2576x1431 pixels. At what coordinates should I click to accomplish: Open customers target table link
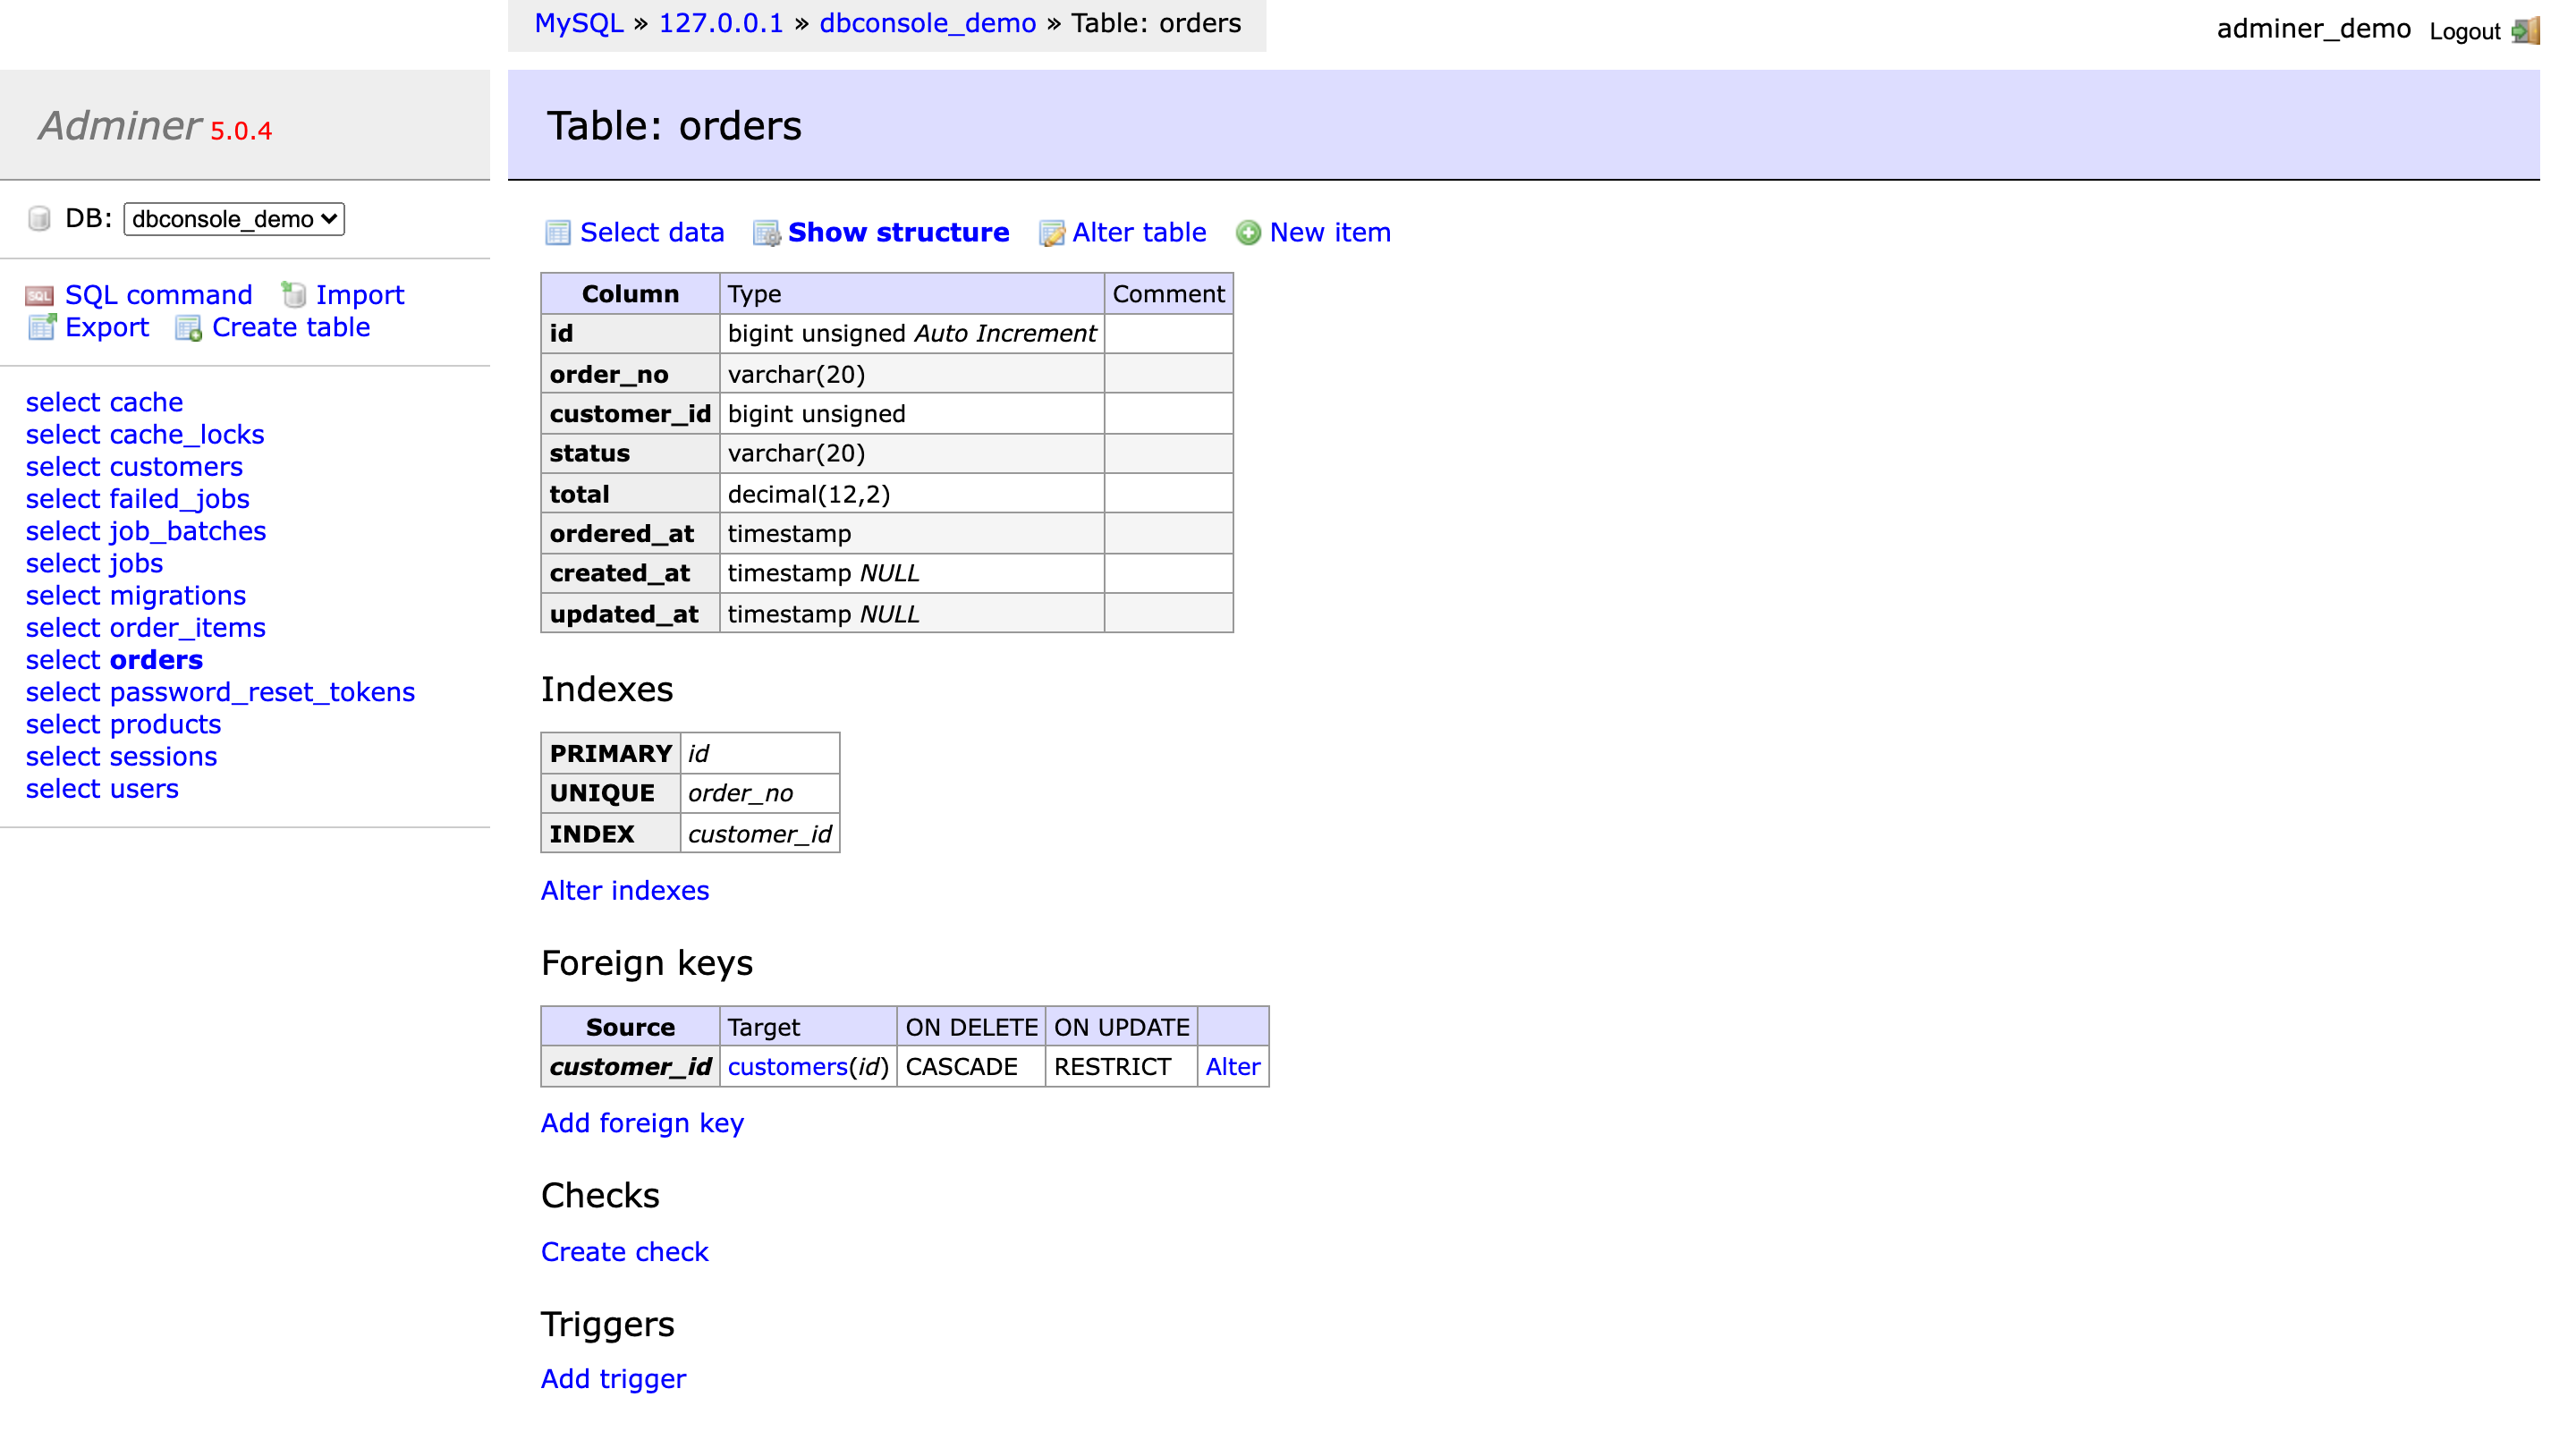pos(787,1067)
